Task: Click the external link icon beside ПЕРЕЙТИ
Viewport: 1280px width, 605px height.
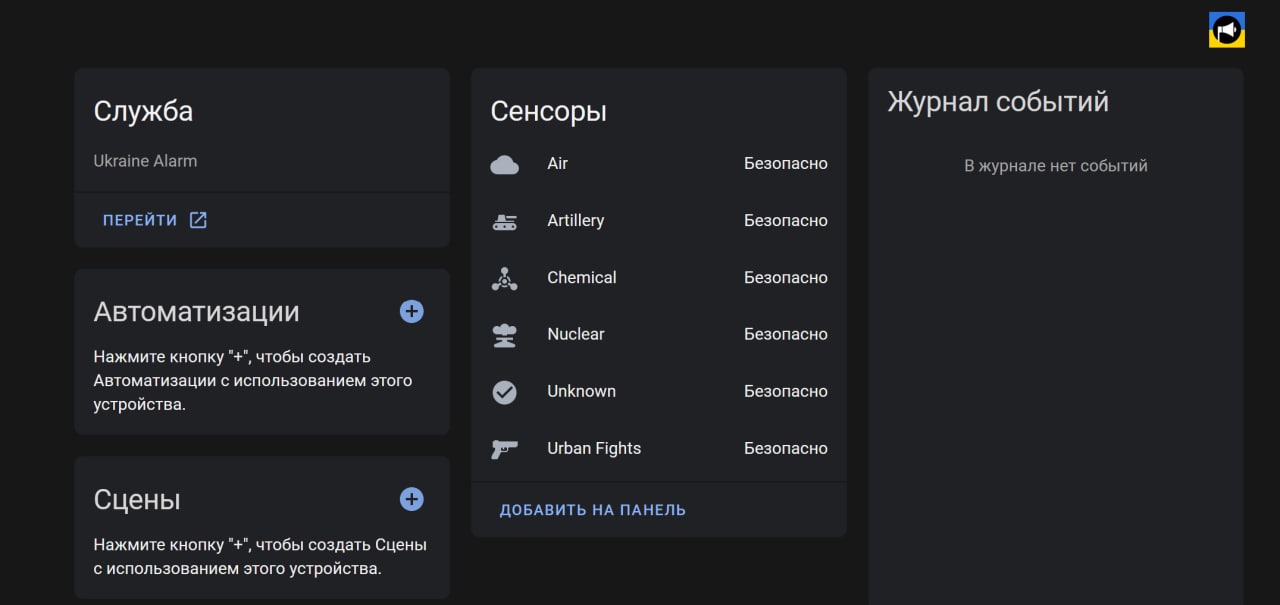Action: [198, 220]
